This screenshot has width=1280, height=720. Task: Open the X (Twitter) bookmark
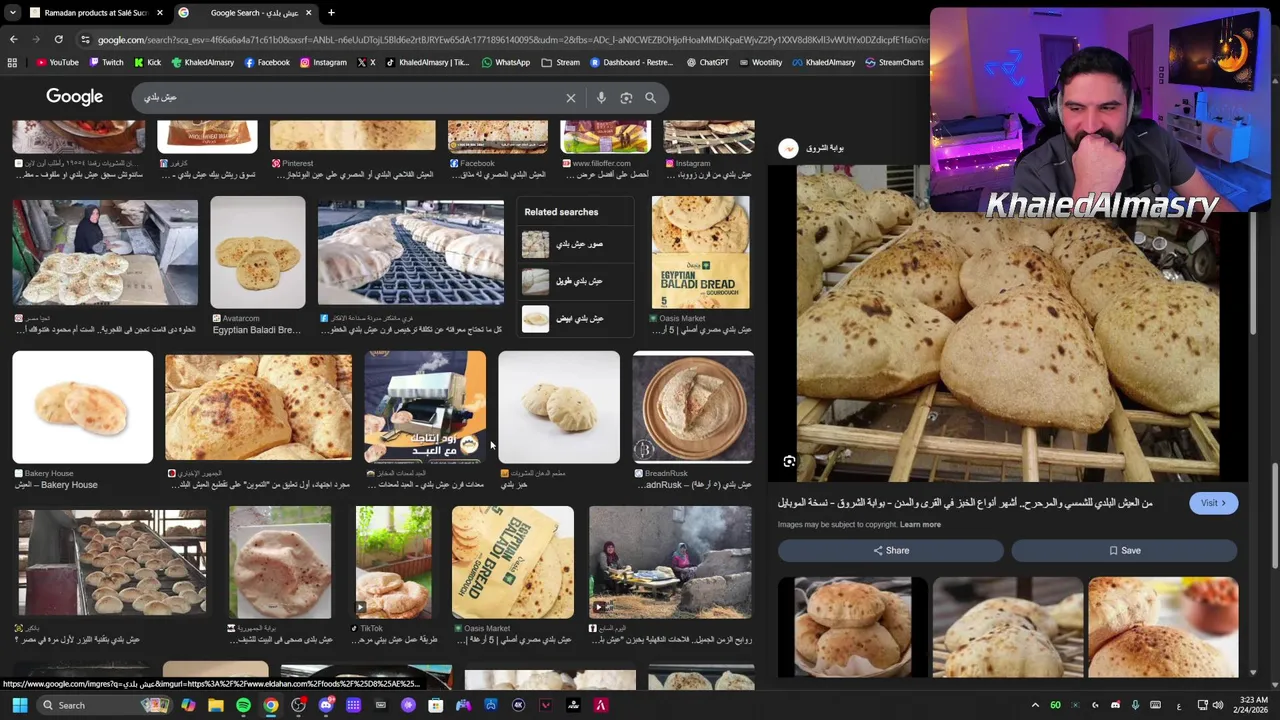click(366, 62)
